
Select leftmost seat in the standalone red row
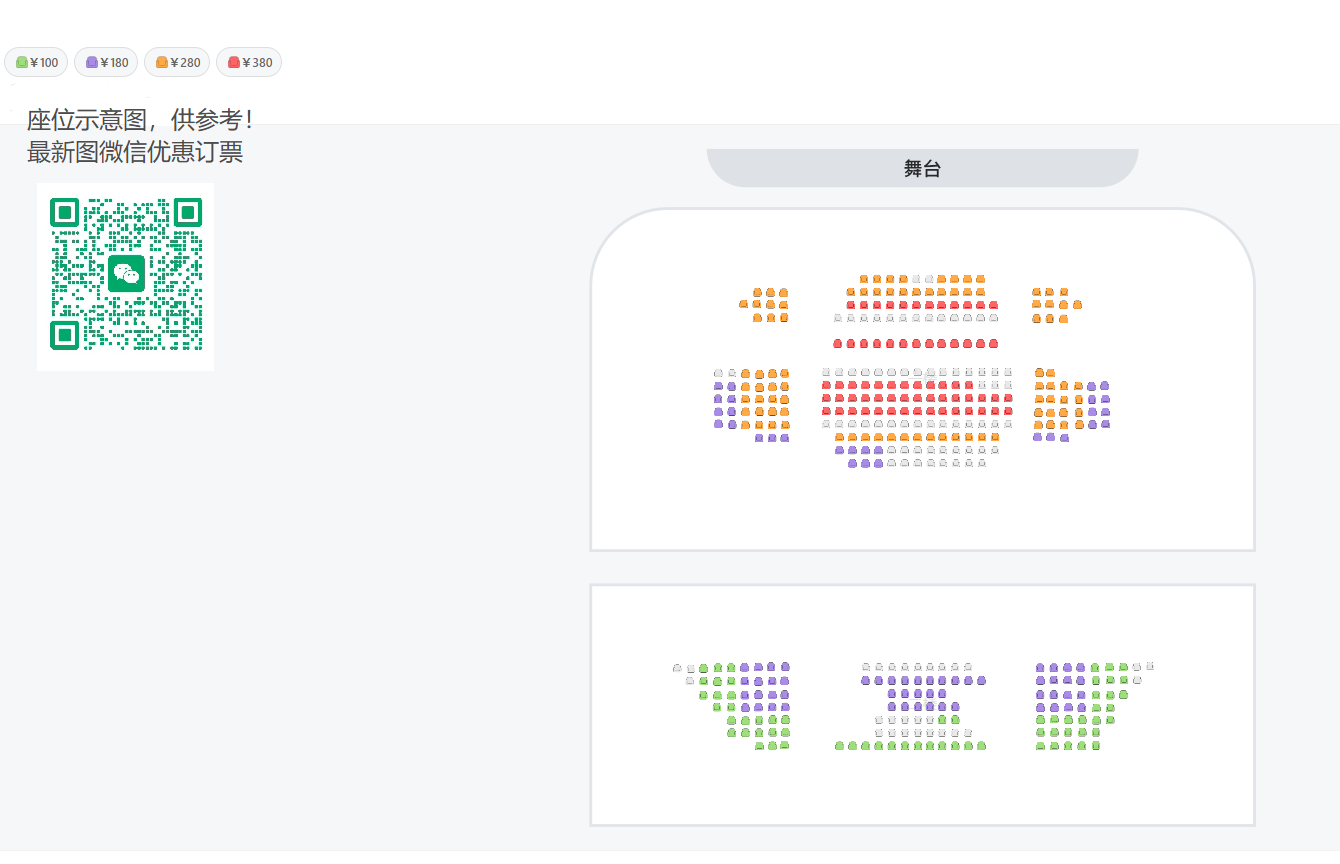pyautogui.click(x=838, y=344)
